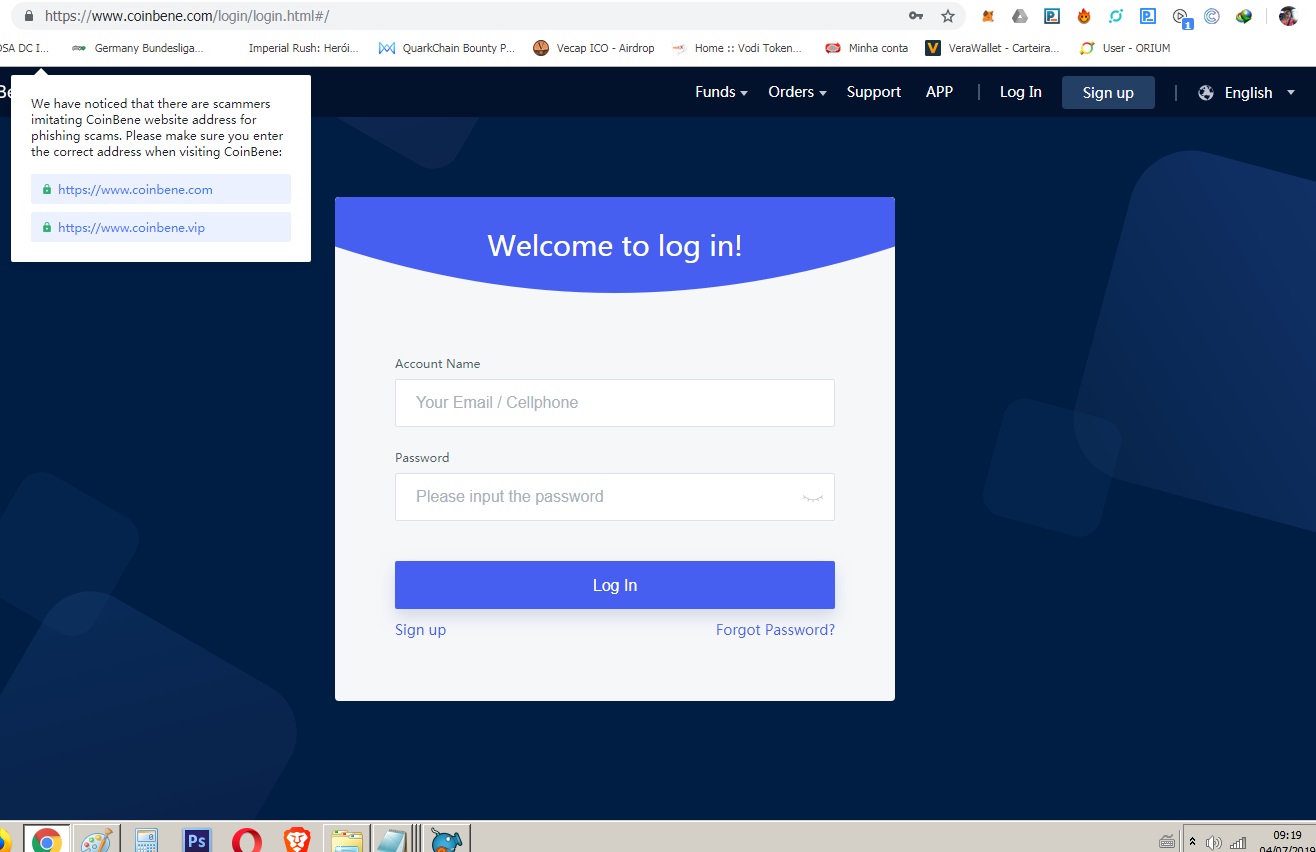Image resolution: width=1316 pixels, height=852 pixels.
Task: Open Paint from the taskbar
Action: click(x=97, y=840)
